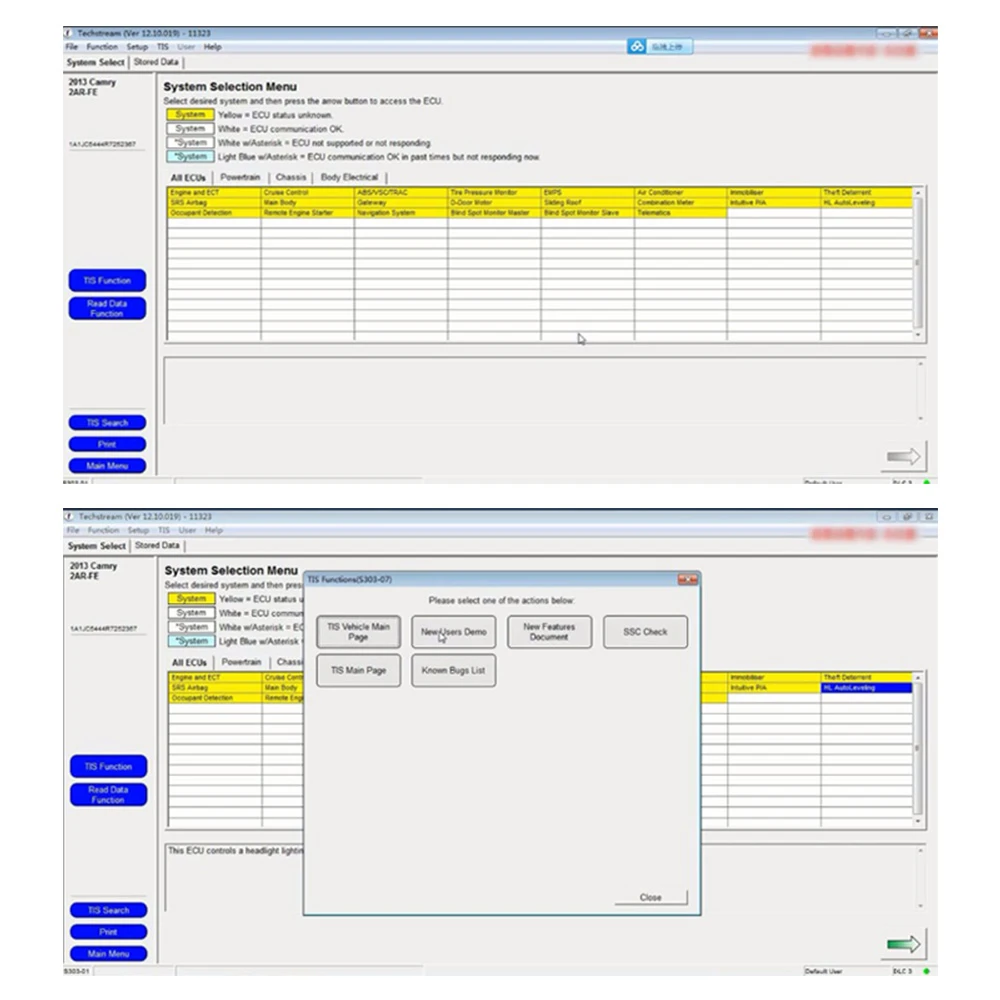1000x1000 pixels.
Task: Select Immobiliser cell in upper screenshot
Action: coord(774,193)
